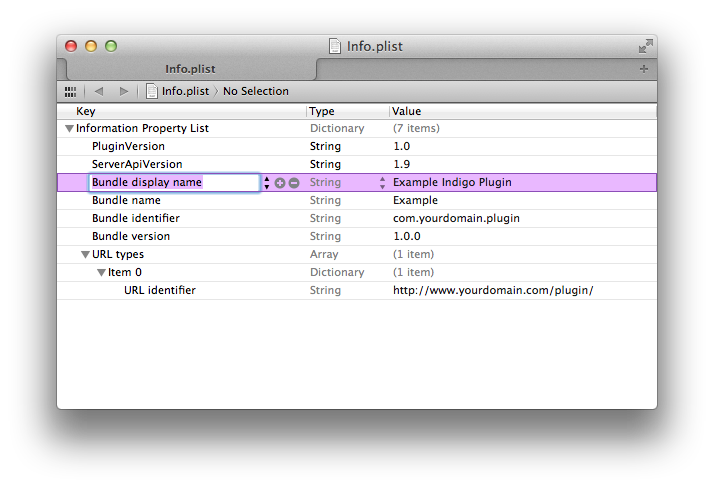Image resolution: width=714 pixels, height=488 pixels.
Task: Select the Item 0 row label
Action: point(125,272)
